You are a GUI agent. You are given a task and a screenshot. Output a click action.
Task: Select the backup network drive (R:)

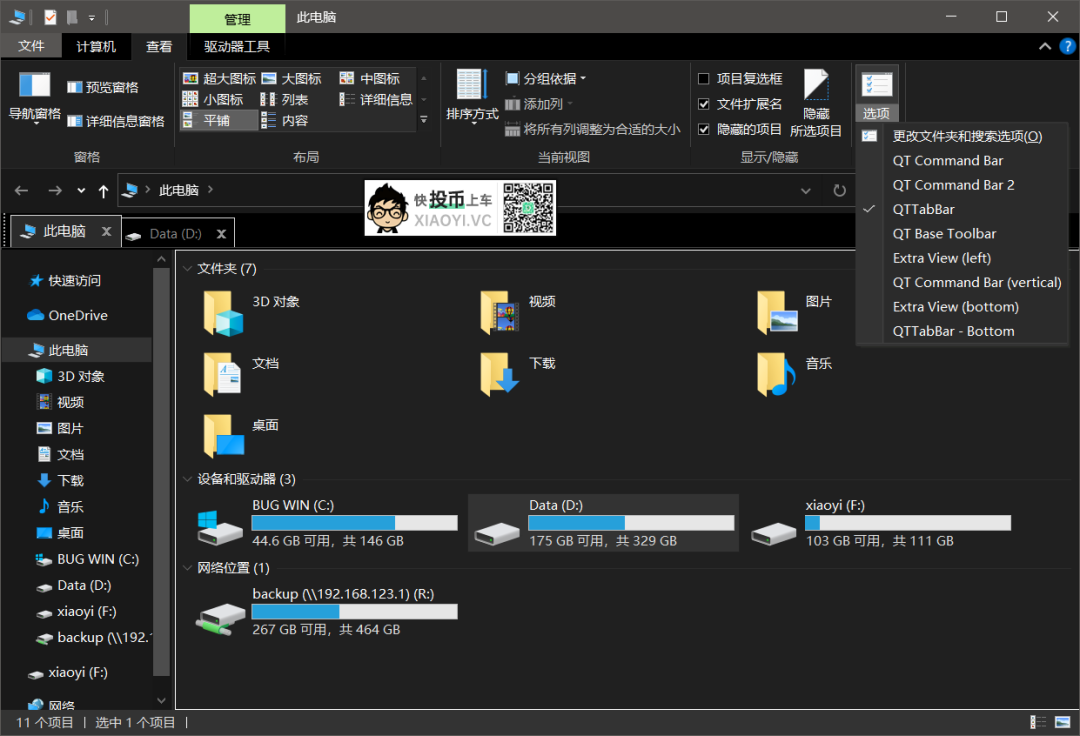pyautogui.click(x=327, y=611)
